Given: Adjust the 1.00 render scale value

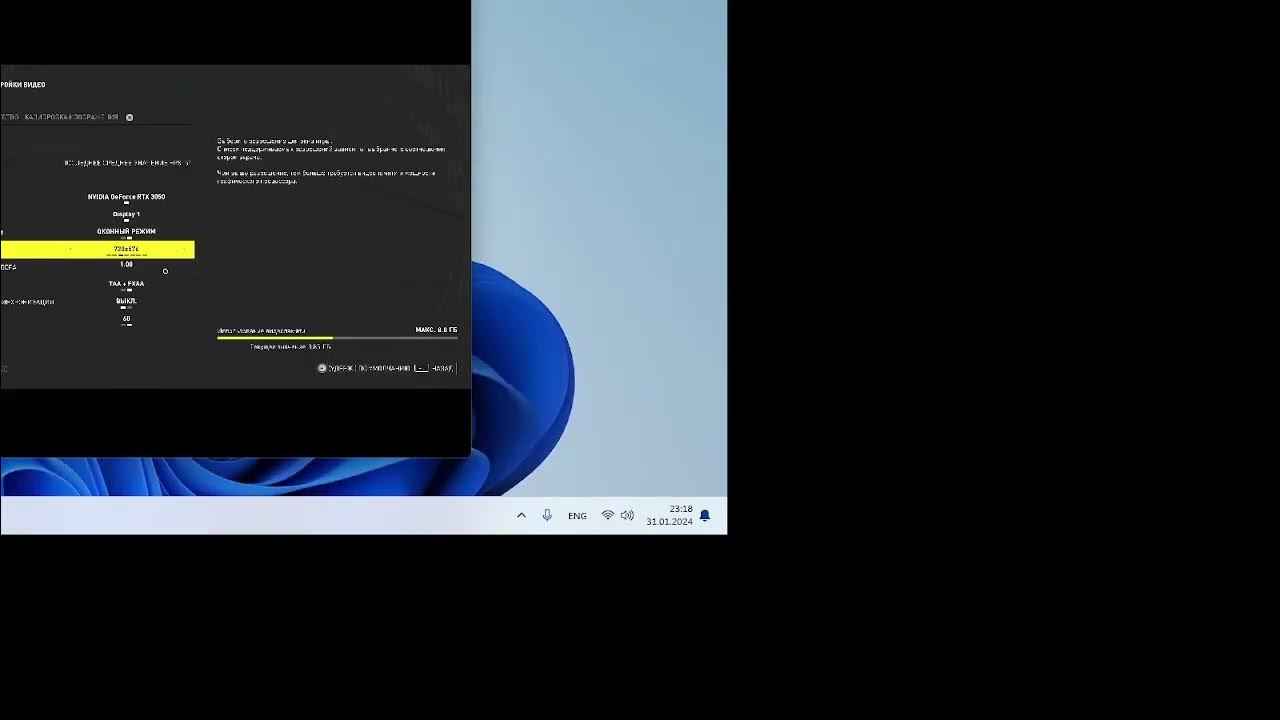Looking at the screenshot, I should (x=126, y=264).
